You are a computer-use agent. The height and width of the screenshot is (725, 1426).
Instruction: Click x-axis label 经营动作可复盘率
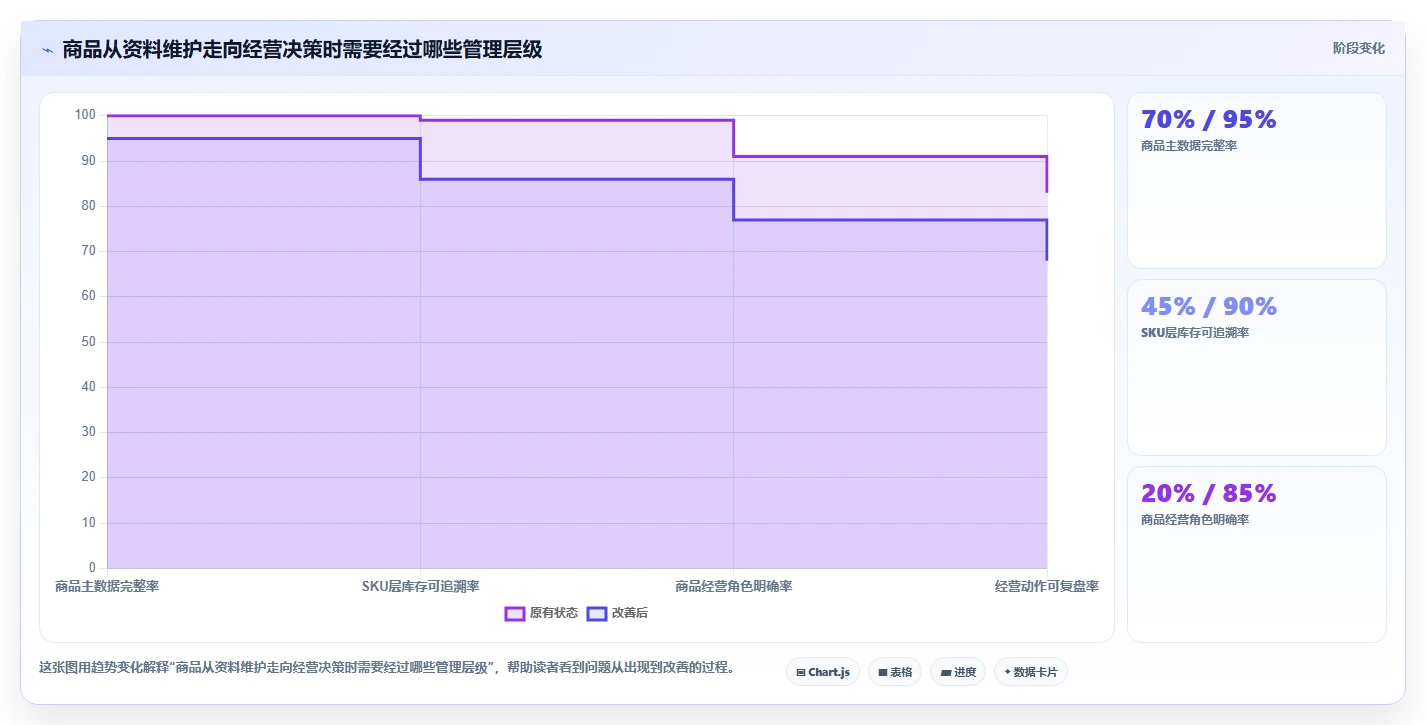[1047, 586]
